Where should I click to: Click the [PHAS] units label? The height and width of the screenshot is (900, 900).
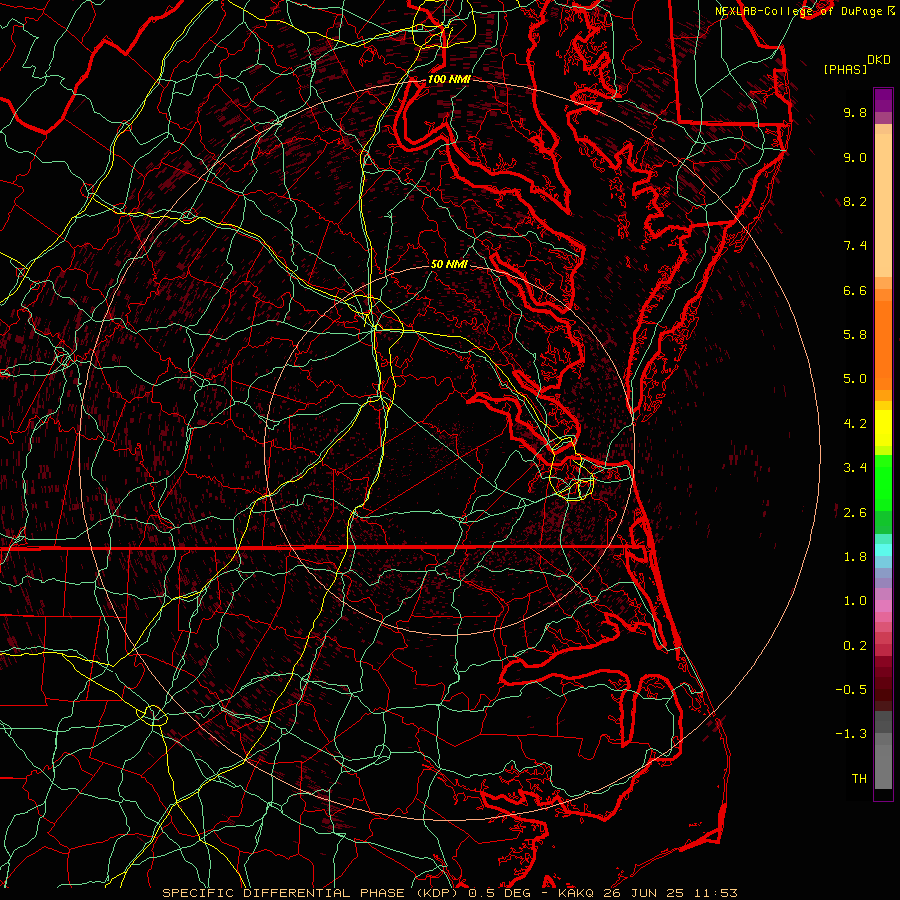tap(845, 69)
